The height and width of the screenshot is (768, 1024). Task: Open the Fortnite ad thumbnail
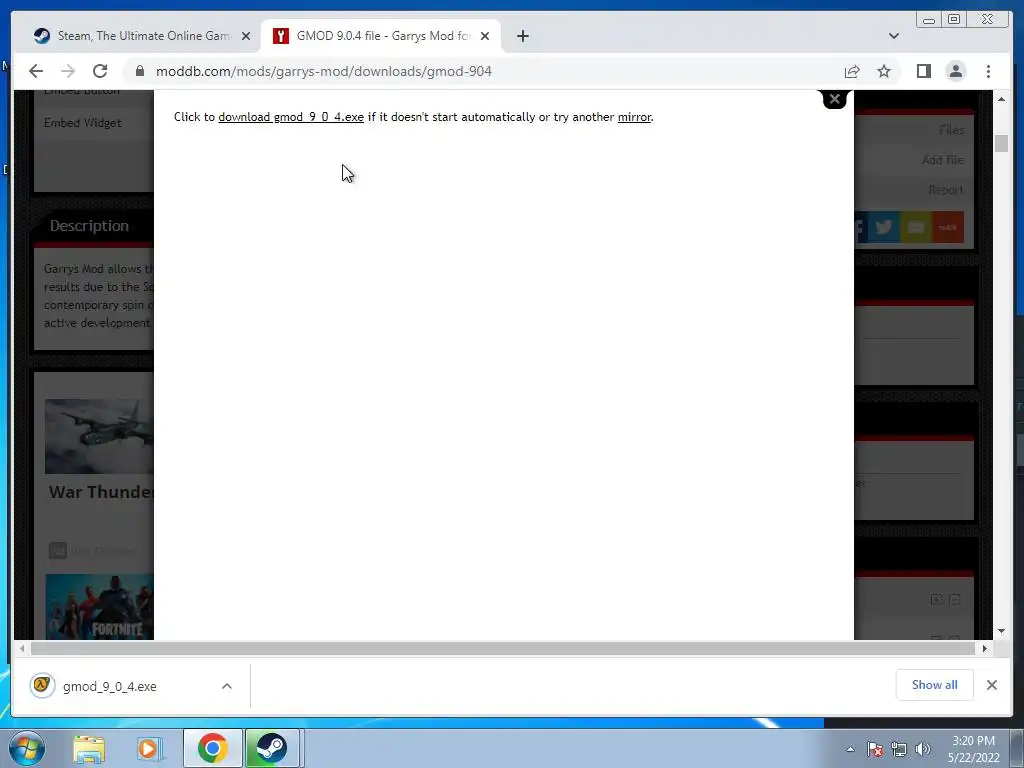99,607
